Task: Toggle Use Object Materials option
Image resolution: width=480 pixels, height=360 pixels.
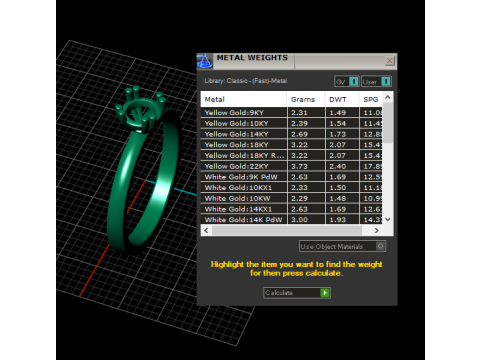Action: pyautogui.click(x=342, y=246)
